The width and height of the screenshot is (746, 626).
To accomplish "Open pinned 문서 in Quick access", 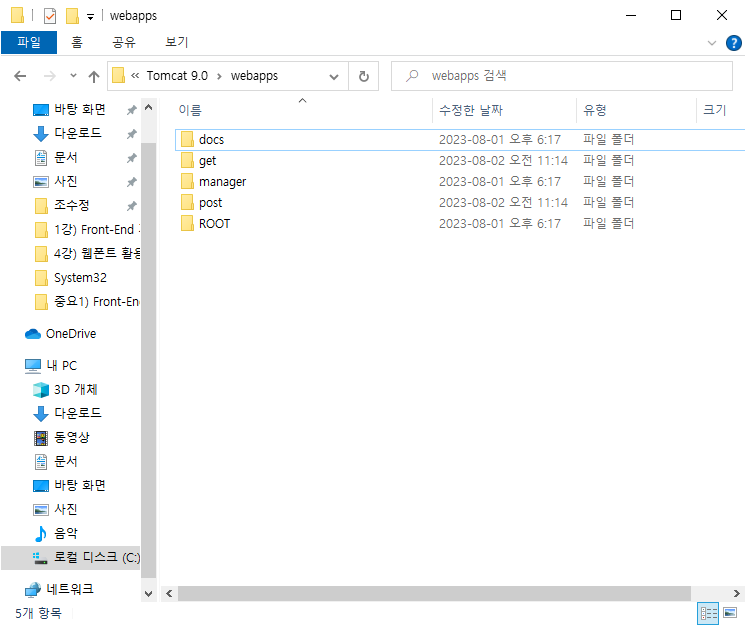I will point(66,157).
